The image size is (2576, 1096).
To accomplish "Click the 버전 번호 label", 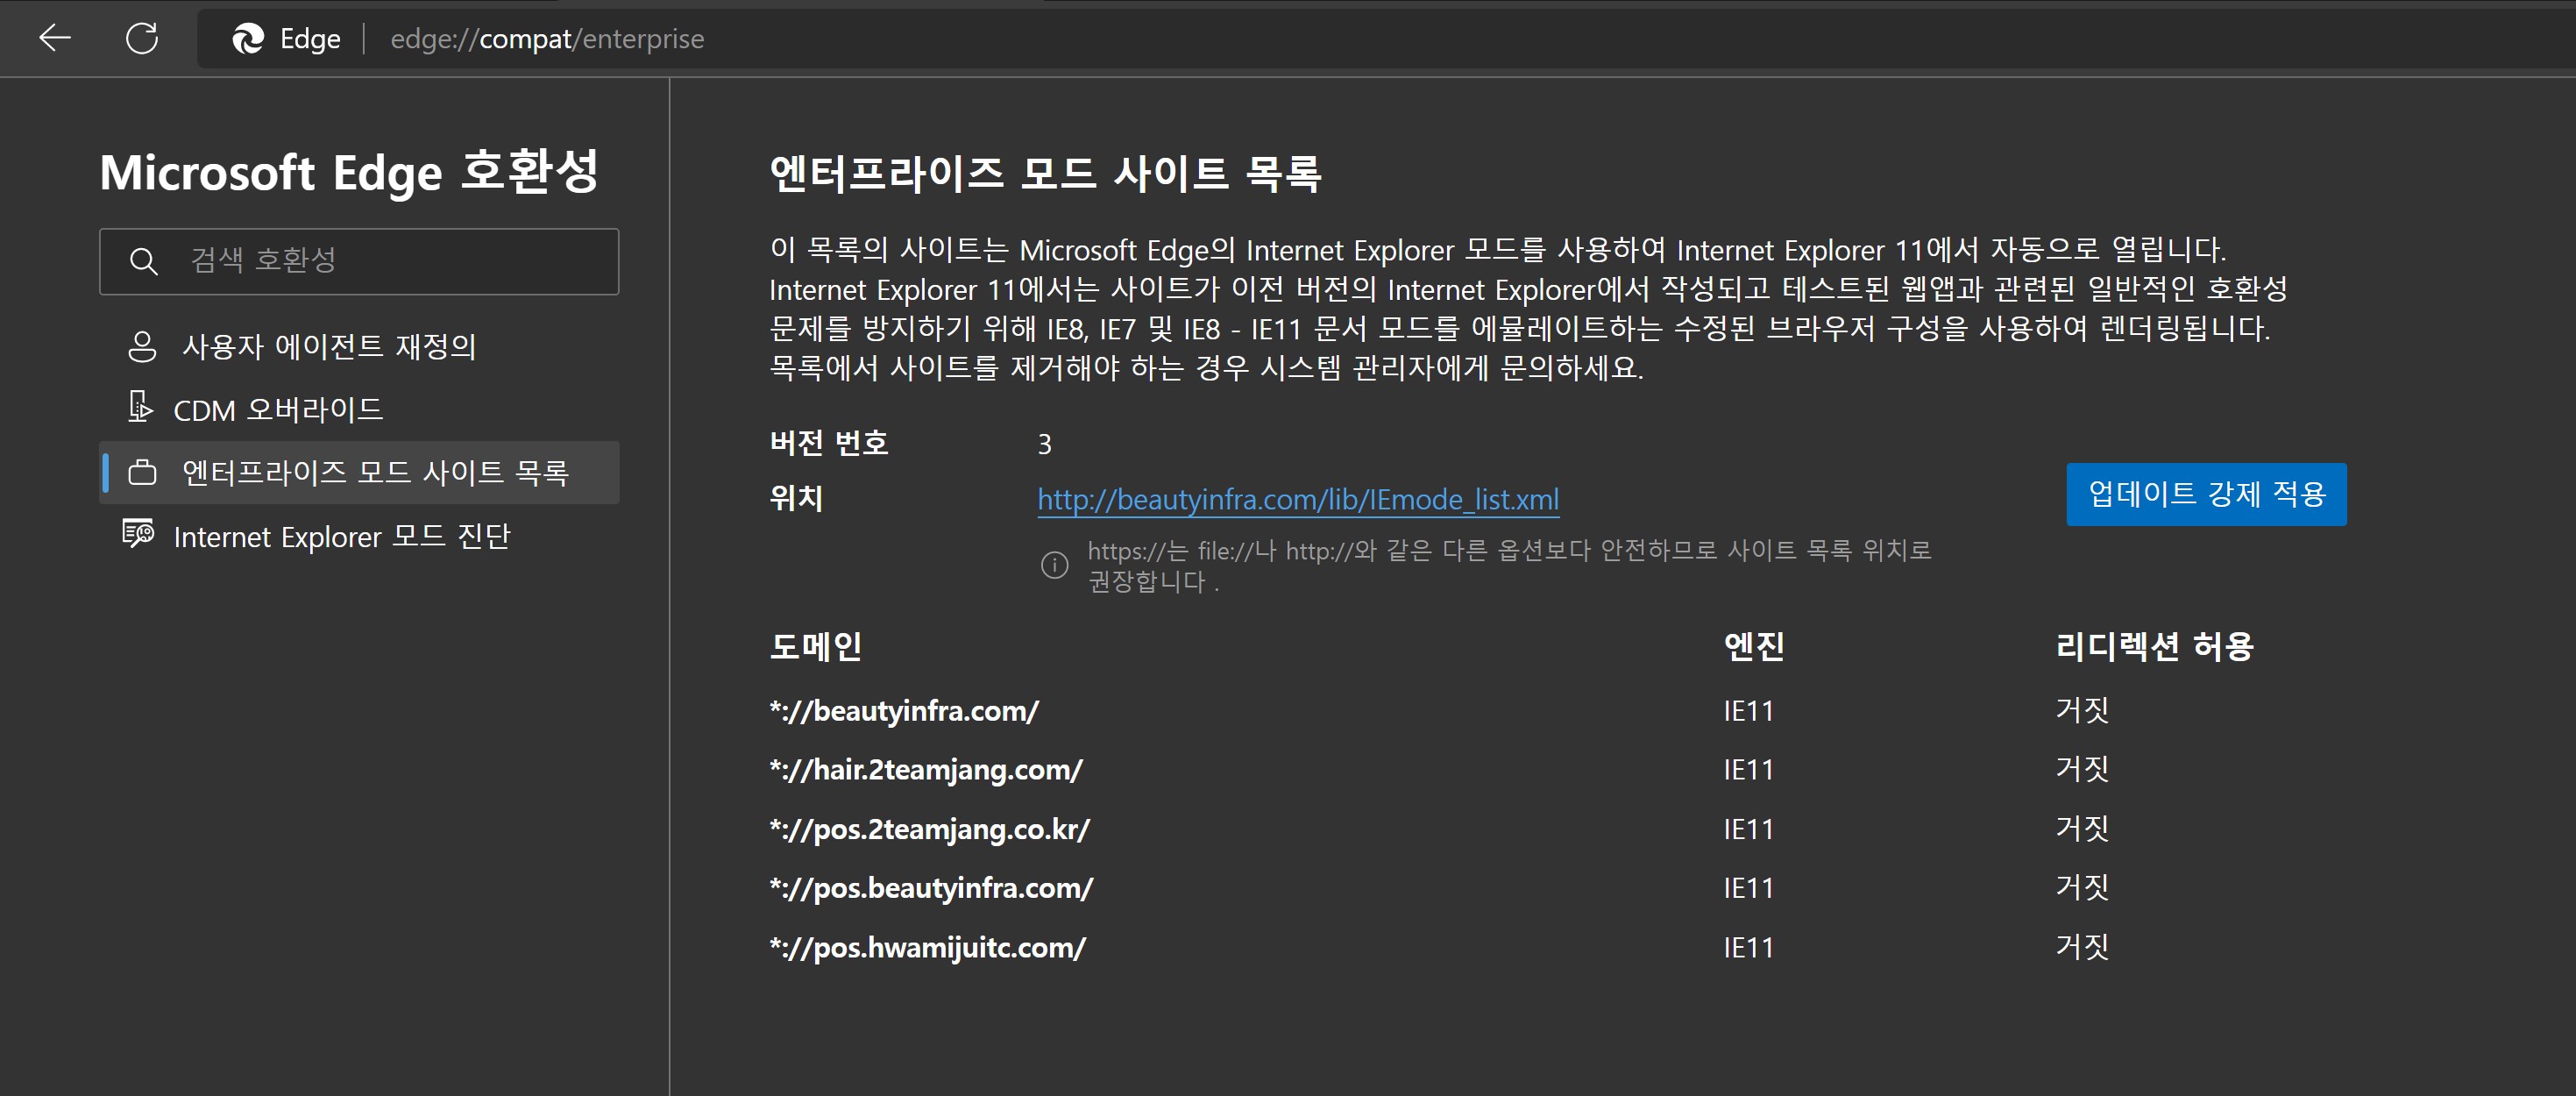I will tap(829, 442).
